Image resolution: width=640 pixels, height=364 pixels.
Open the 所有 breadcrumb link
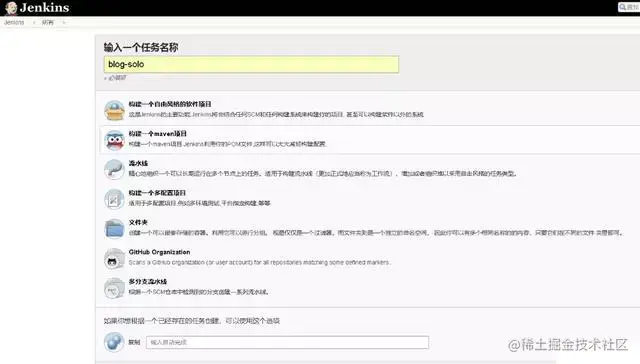pos(48,22)
